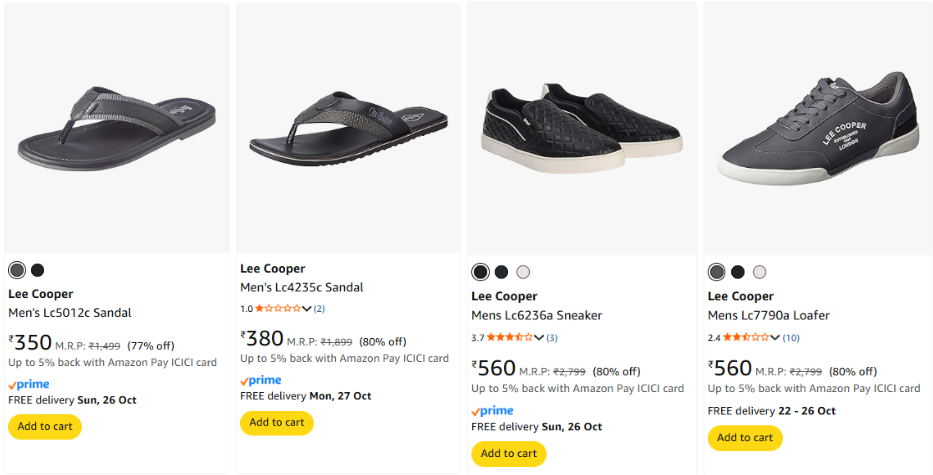933x475 pixels.
Task: Open rating breakdown for Lc7790a Loafer
Action: [775, 338]
